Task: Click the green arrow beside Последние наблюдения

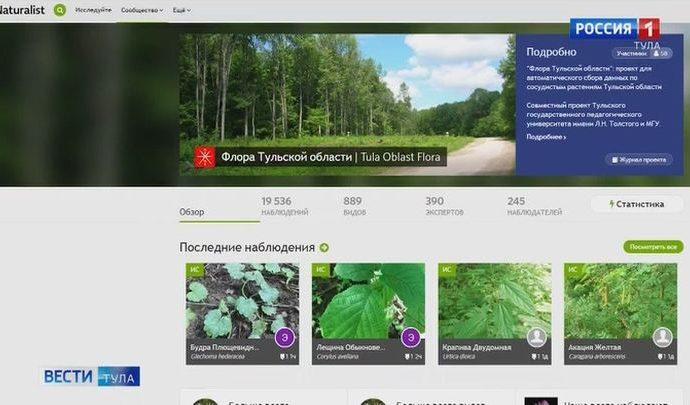Action: coord(324,248)
